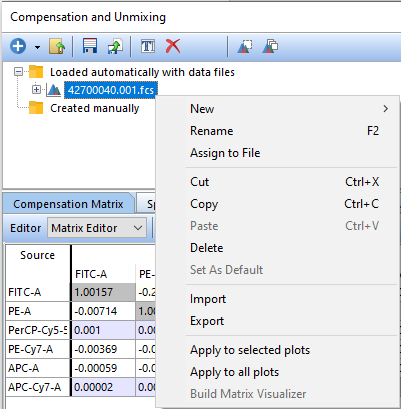
Task: Choose Cut from the context menu
Action: pos(277,182)
